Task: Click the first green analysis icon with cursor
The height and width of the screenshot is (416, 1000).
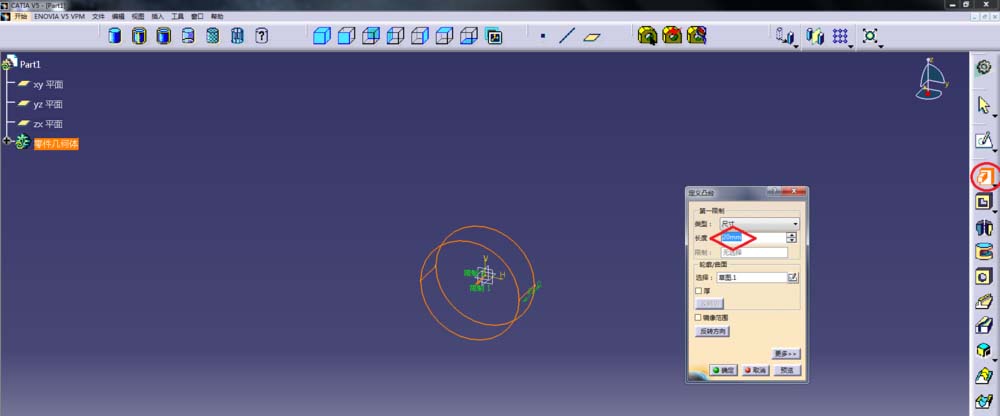Action: point(647,35)
